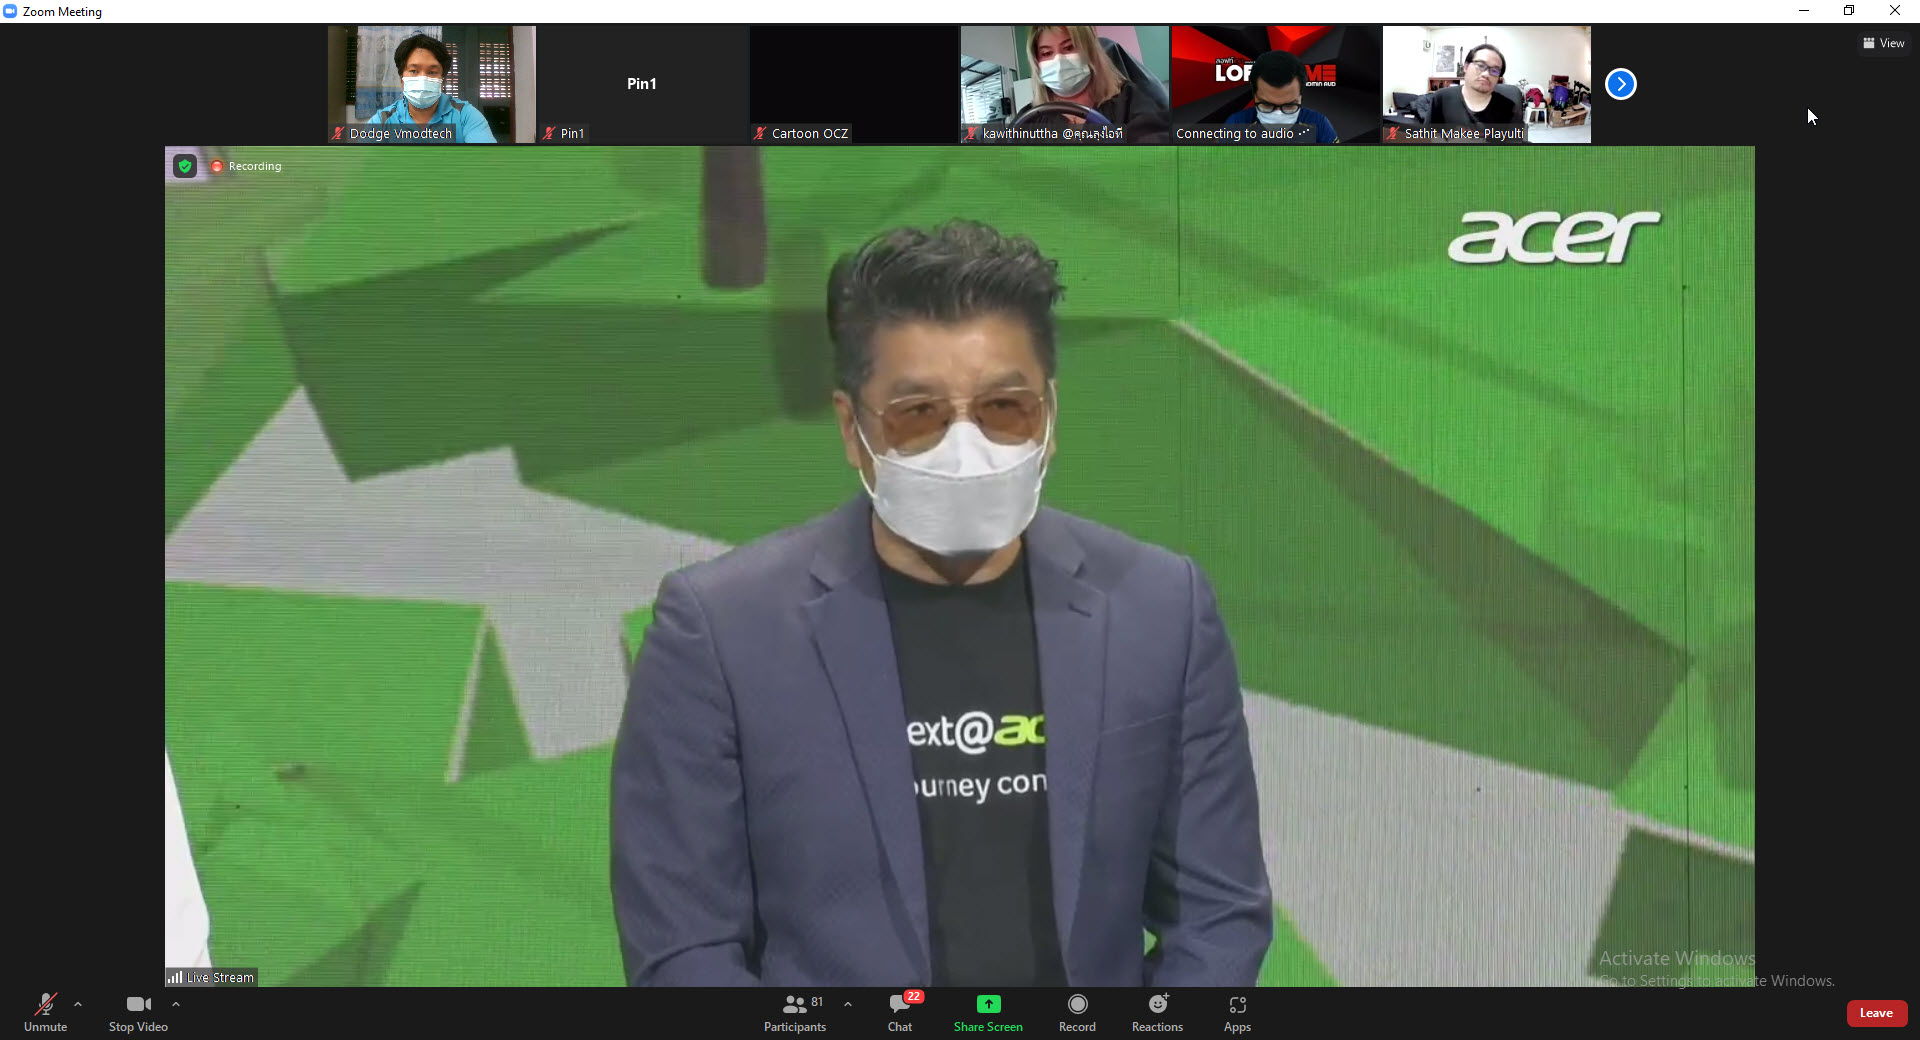Open the View menu
The width and height of the screenshot is (1920, 1040).
tap(1884, 43)
